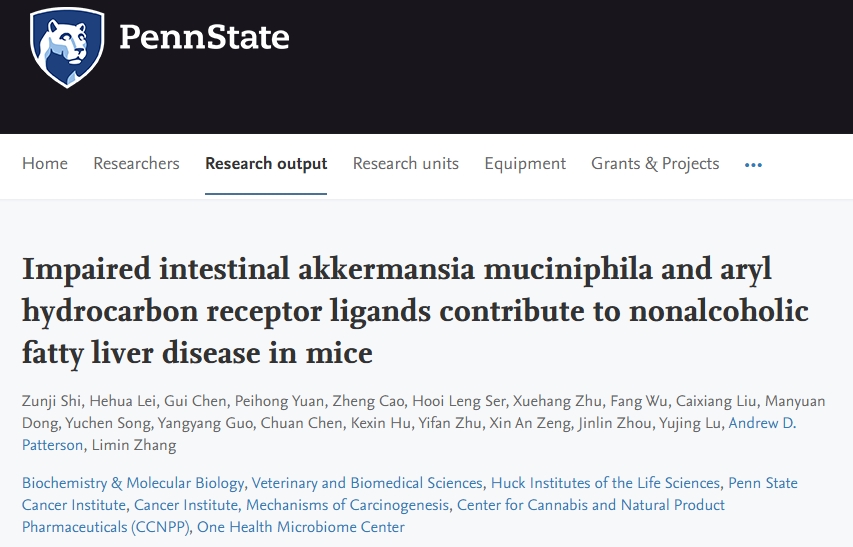
Task: Open the Researchers section
Action: (136, 164)
